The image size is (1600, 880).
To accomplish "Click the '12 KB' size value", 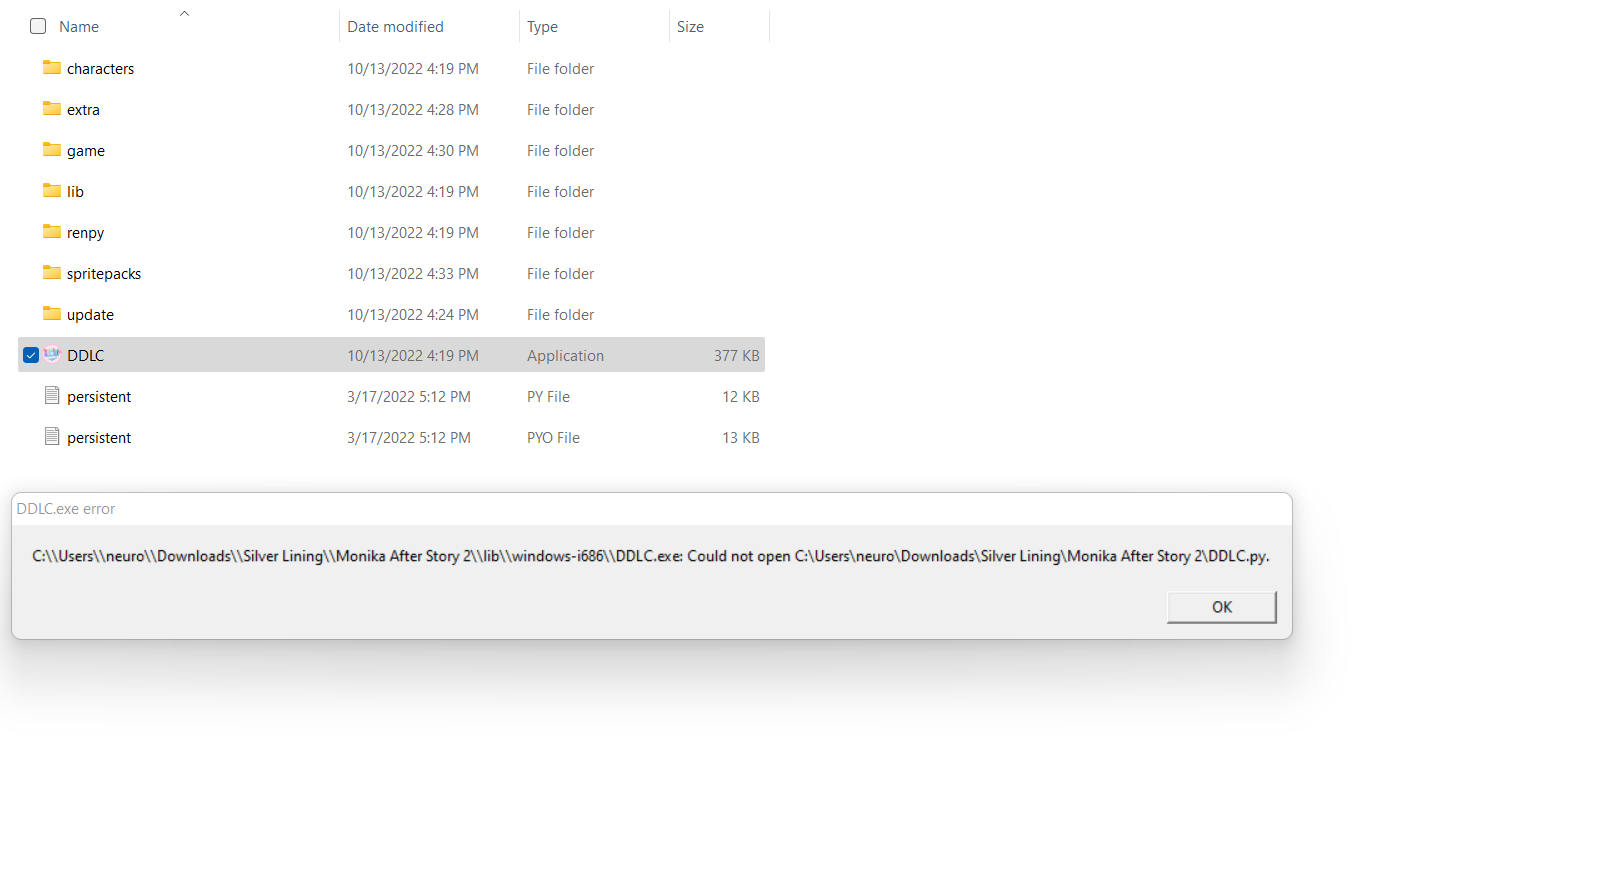I will click(x=741, y=397).
